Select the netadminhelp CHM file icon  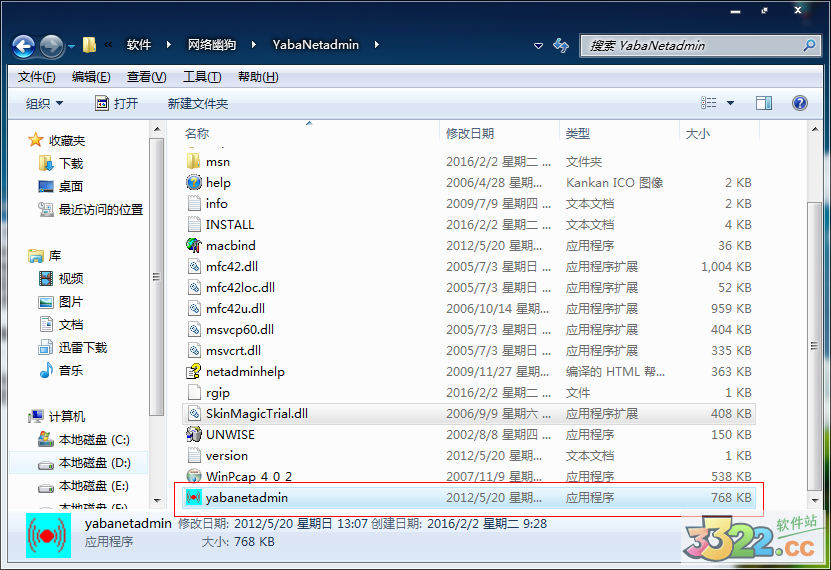click(194, 372)
